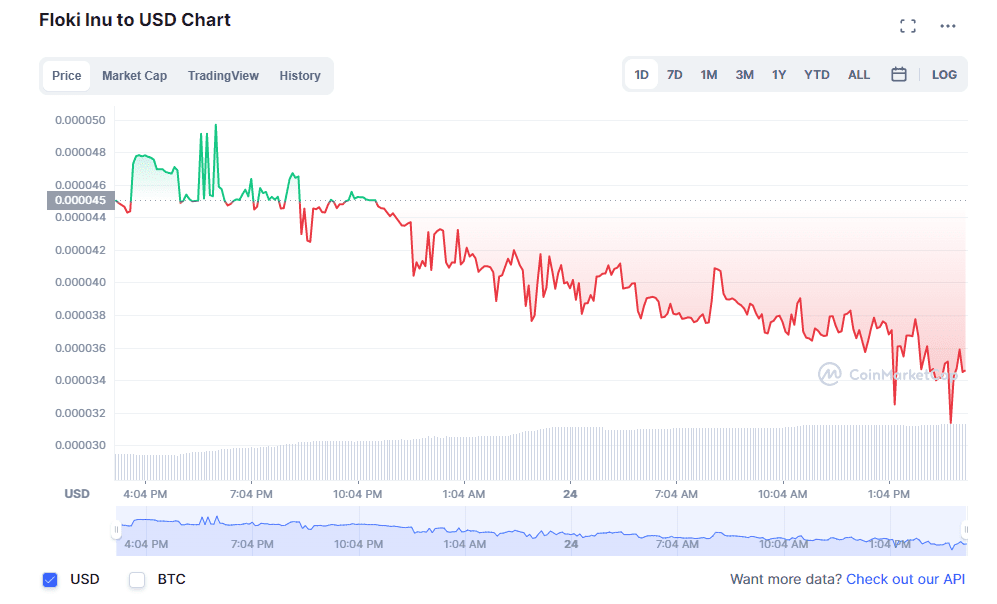The width and height of the screenshot is (997, 604).
Task: Select the ALL time range
Action: pos(858,74)
